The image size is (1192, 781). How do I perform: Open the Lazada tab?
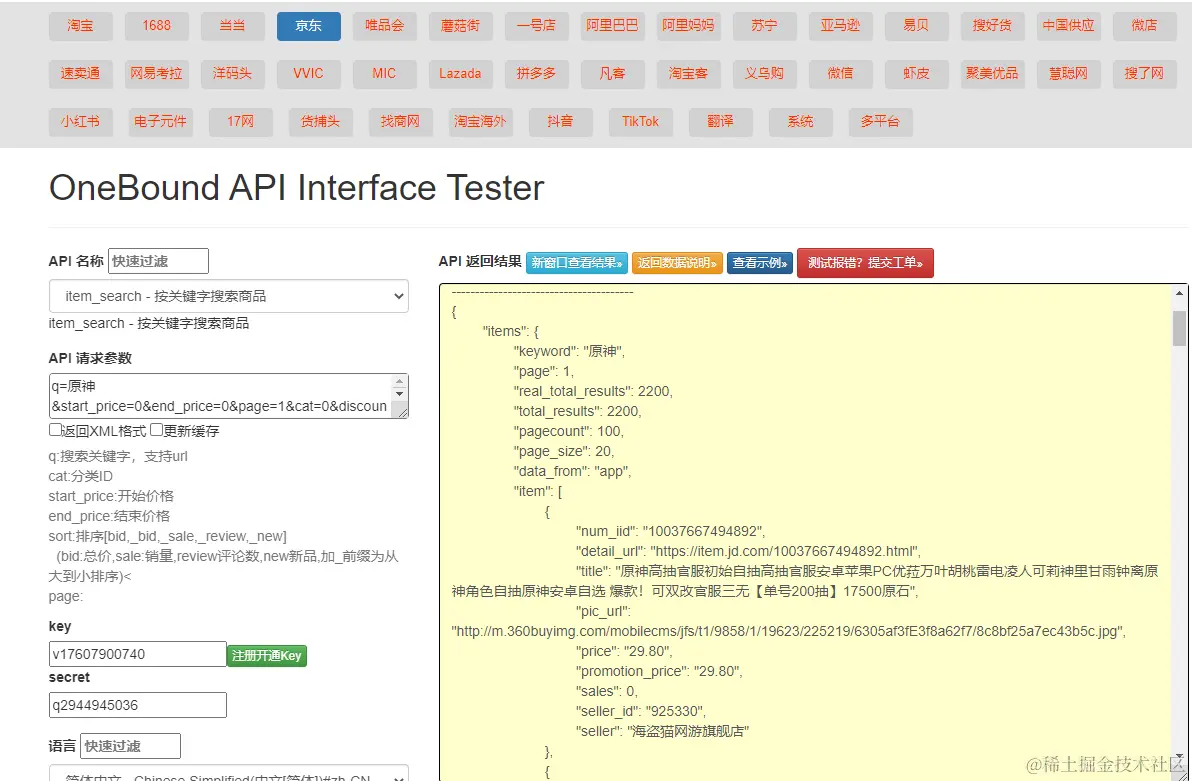[461, 74]
